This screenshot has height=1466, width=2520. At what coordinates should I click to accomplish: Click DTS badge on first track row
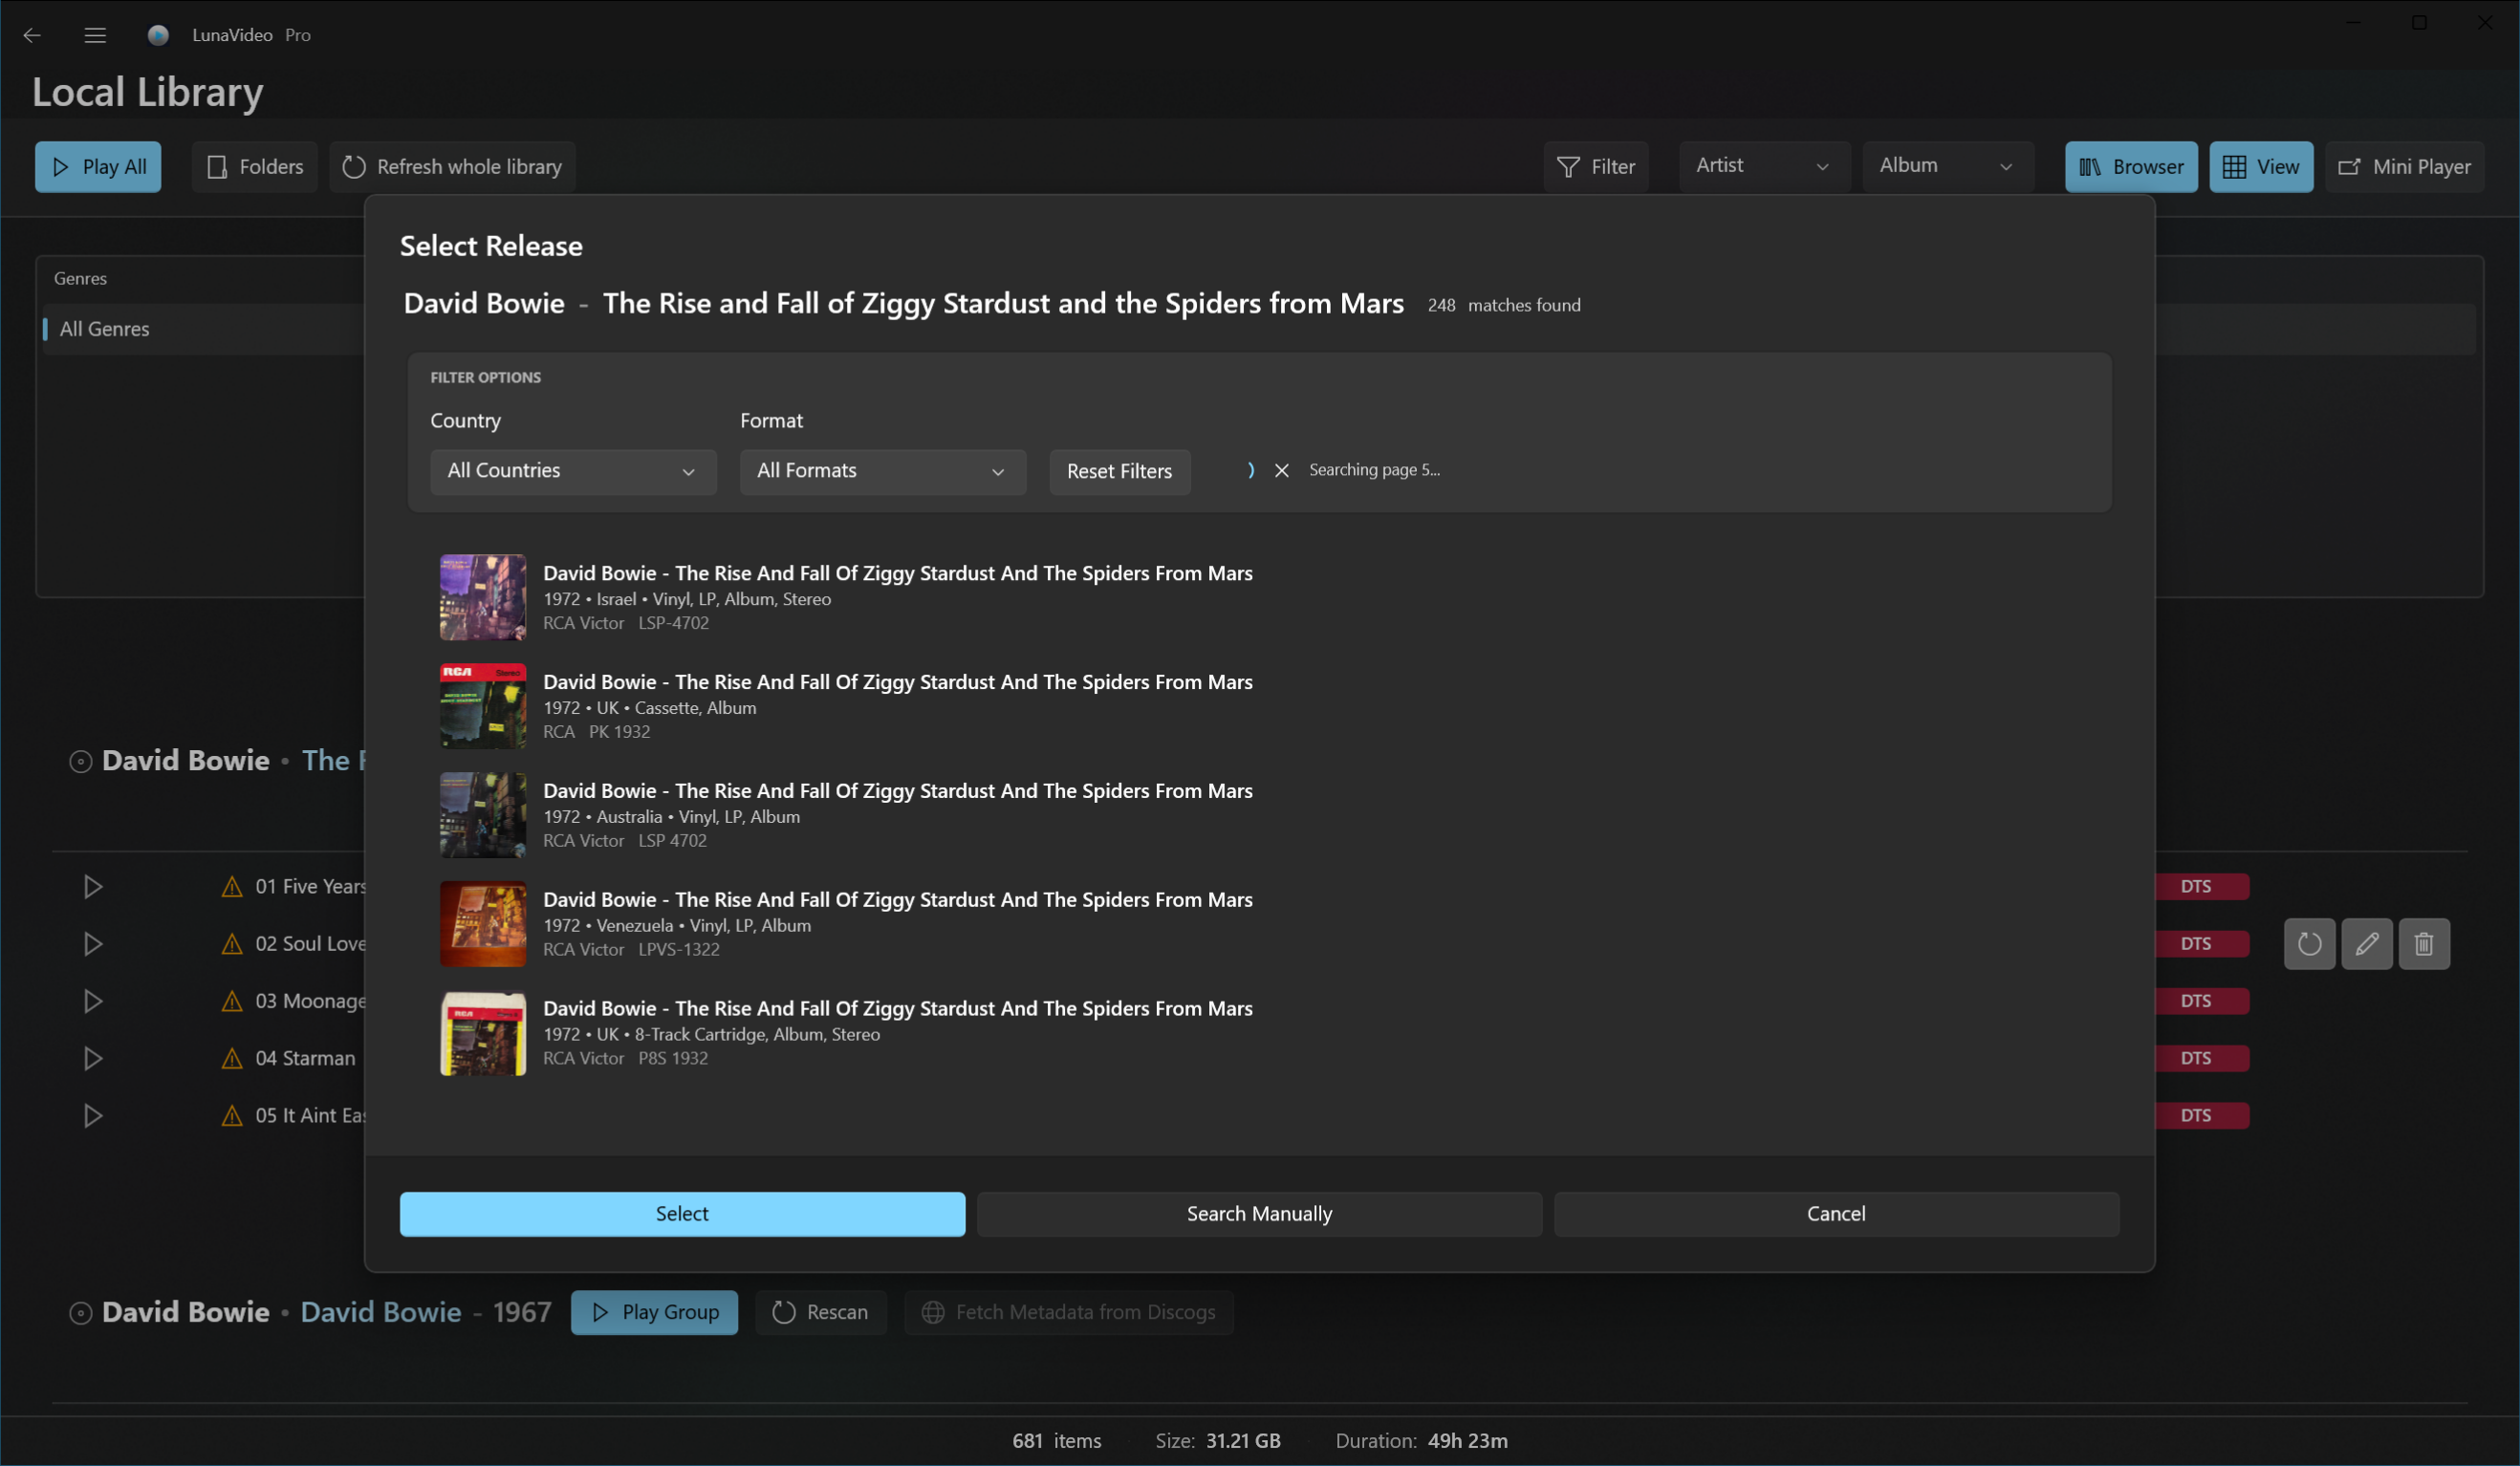tap(2202, 887)
